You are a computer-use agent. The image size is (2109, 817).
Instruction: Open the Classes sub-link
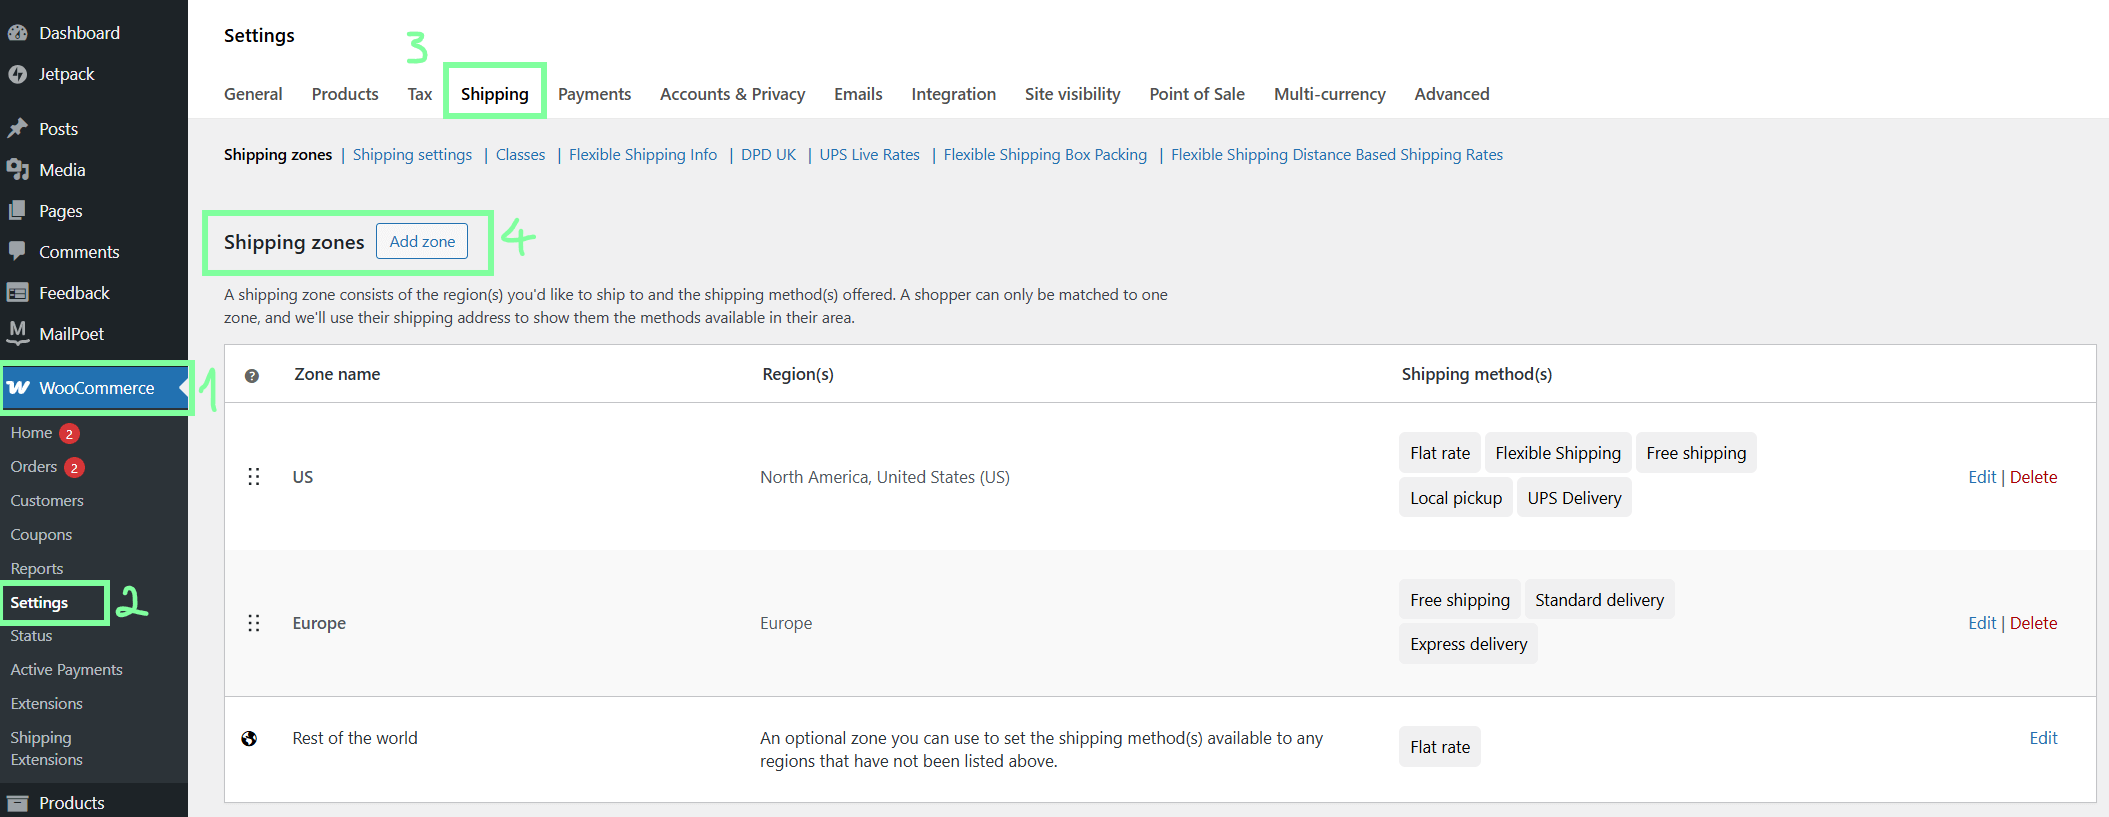(521, 155)
